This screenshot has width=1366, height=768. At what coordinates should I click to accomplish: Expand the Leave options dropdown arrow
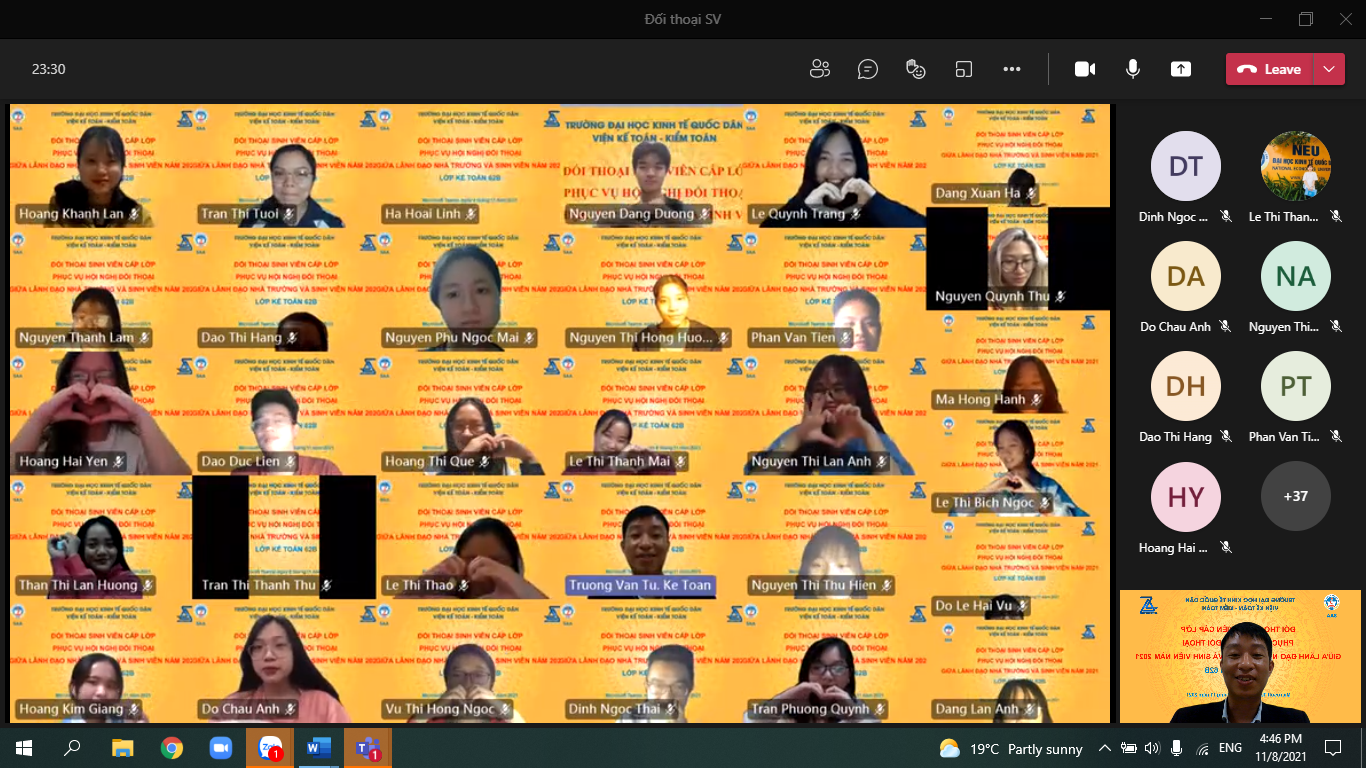1329,69
